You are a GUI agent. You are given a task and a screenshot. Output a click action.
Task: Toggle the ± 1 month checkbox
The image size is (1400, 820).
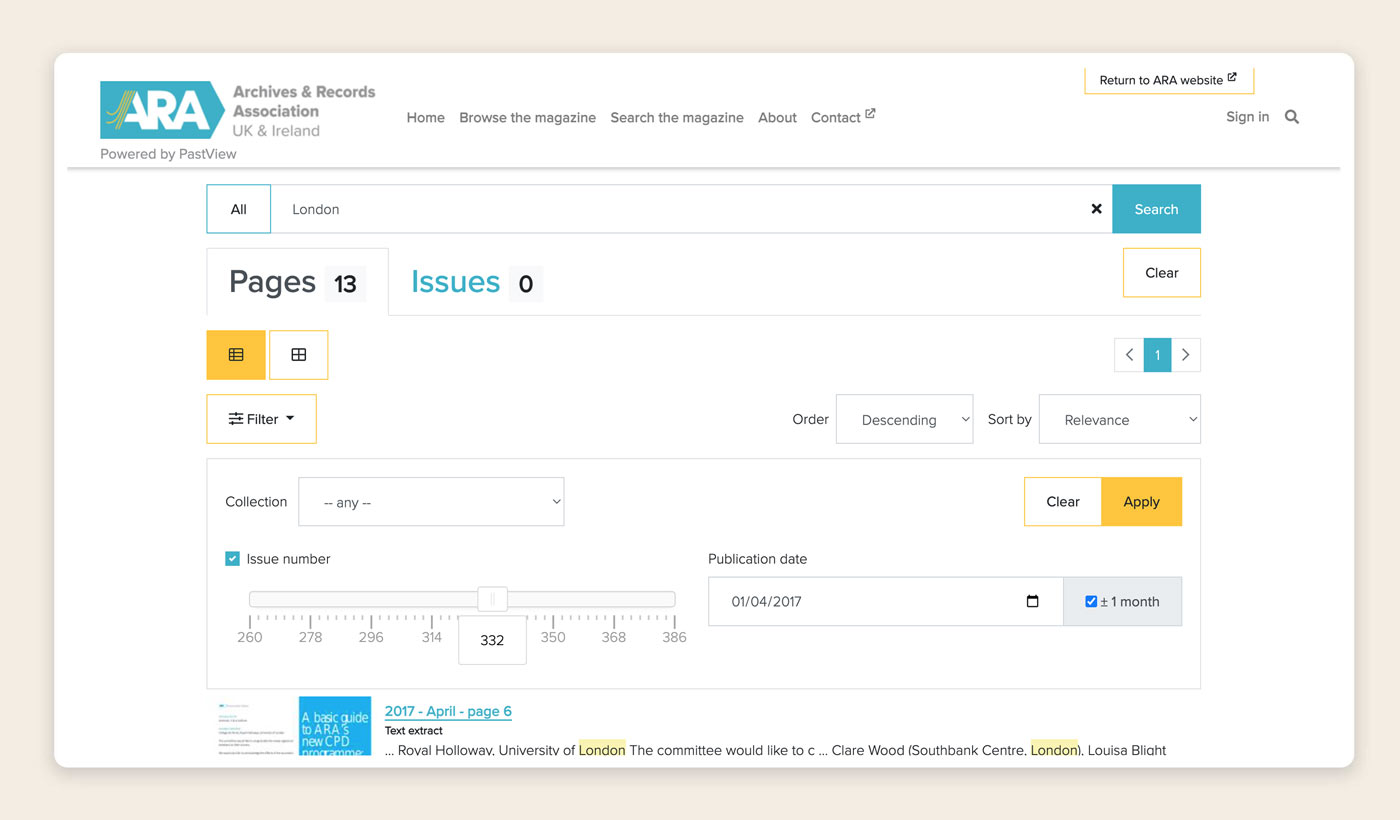pos(1091,601)
